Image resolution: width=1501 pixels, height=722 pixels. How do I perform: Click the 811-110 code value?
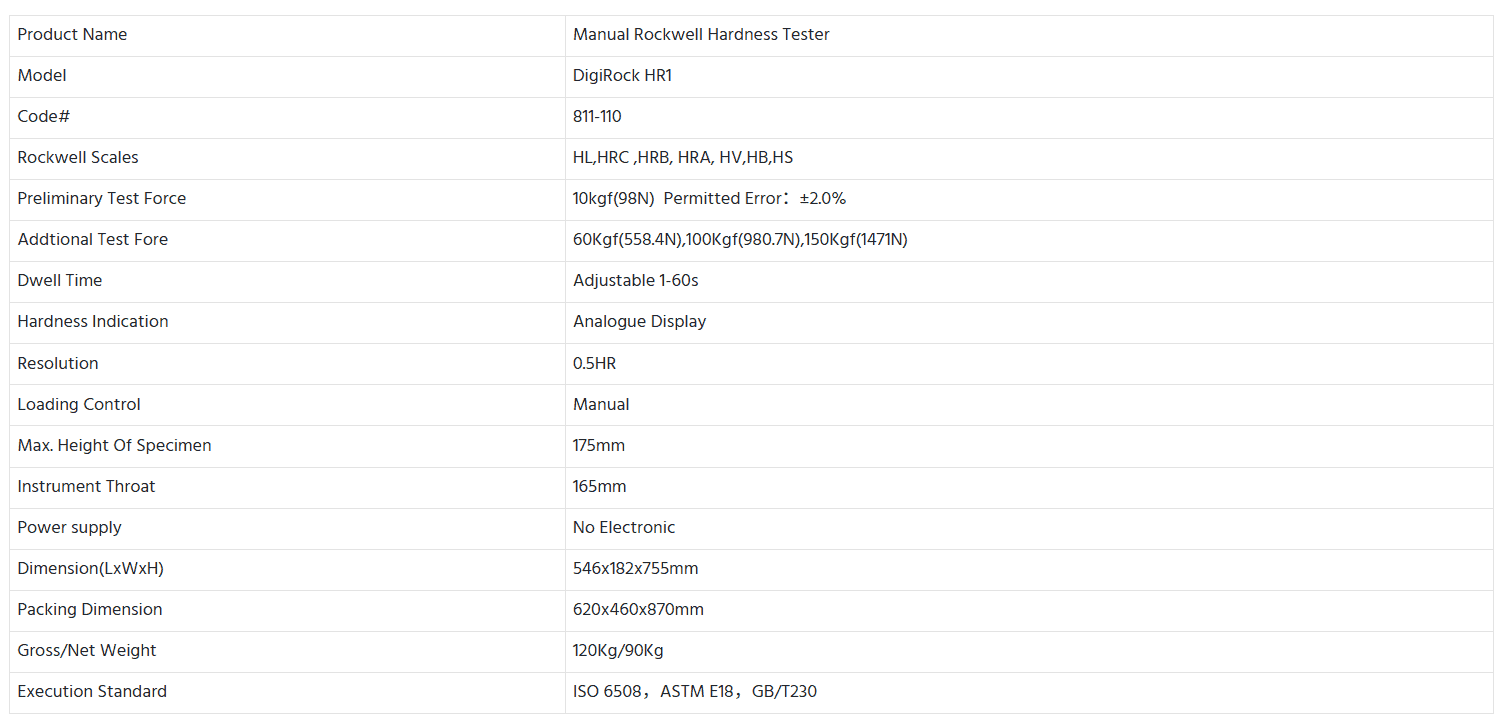click(x=597, y=117)
